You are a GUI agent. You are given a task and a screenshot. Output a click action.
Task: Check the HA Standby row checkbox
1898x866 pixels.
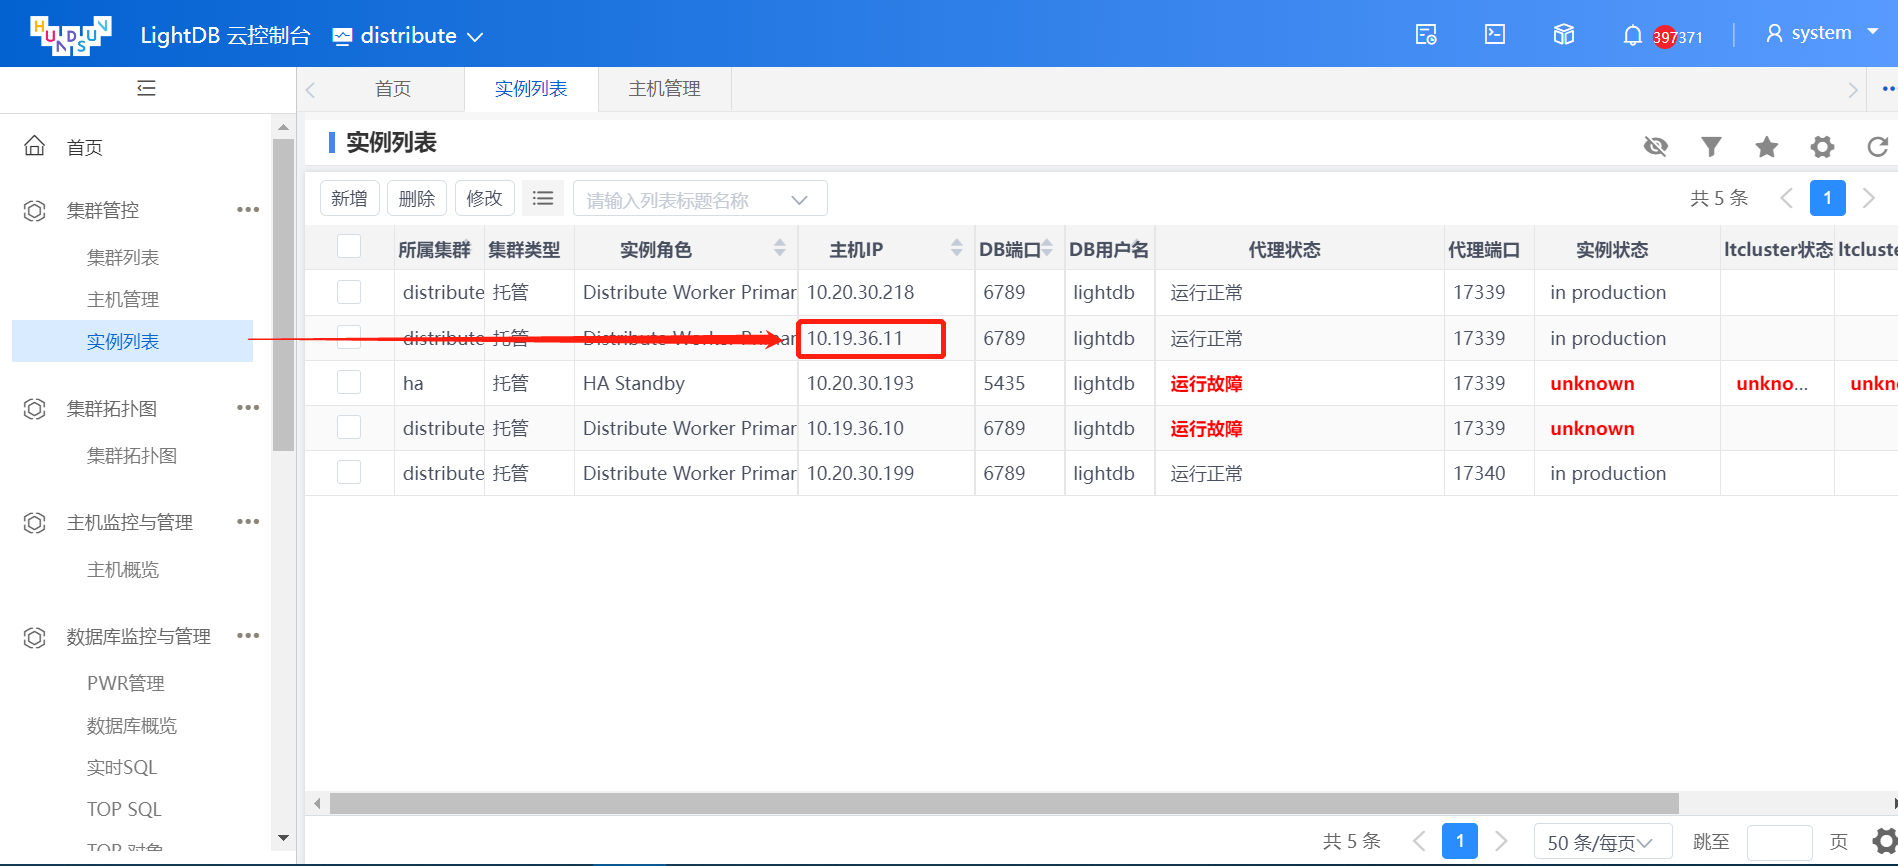[349, 382]
